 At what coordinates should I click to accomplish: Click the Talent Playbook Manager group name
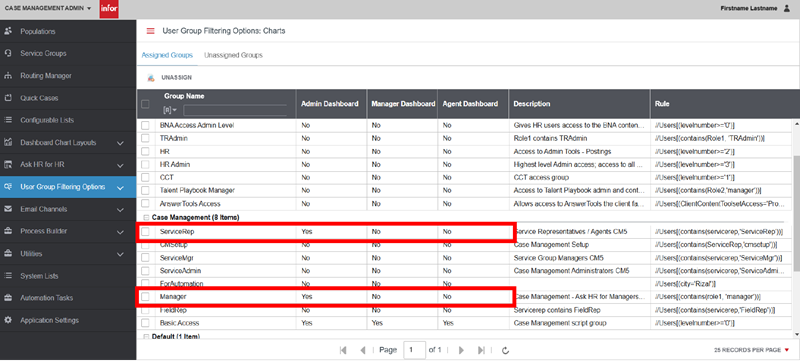pyautogui.click(x=197, y=190)
